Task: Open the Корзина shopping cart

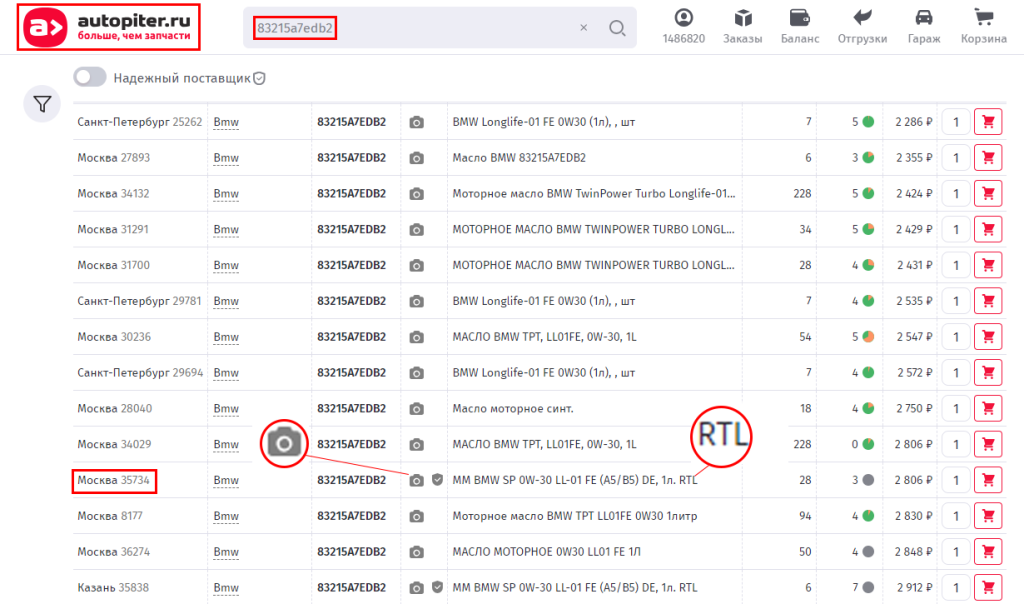Action: pos(984,27)
